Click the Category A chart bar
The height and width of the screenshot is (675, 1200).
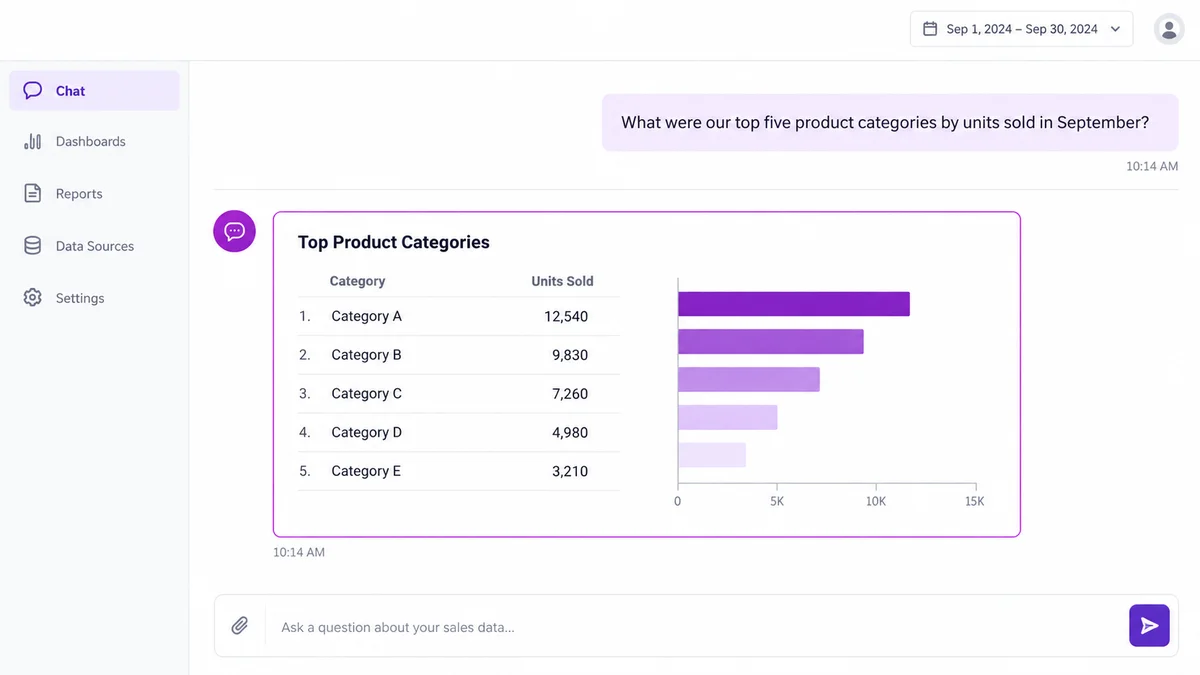click(794, 304)
